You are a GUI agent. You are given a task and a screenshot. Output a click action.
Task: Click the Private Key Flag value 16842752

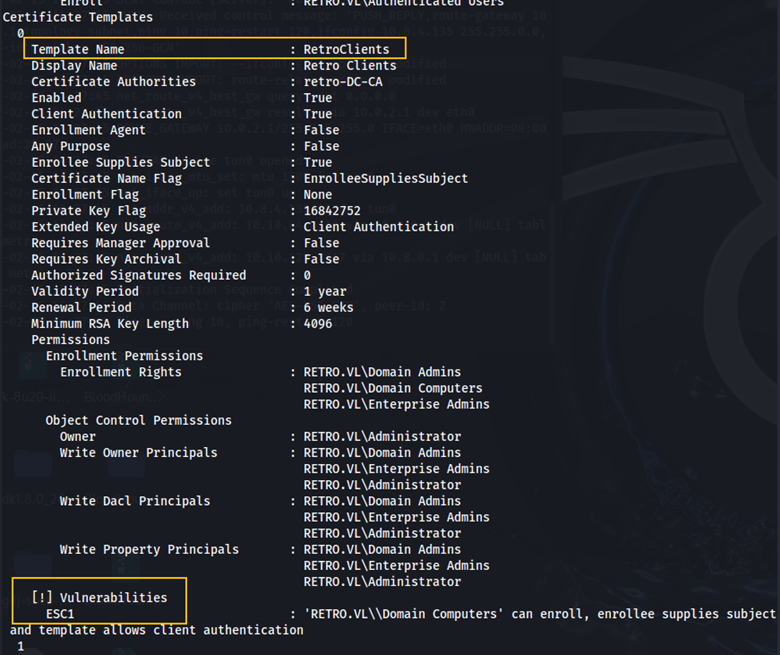coord(332,211)
